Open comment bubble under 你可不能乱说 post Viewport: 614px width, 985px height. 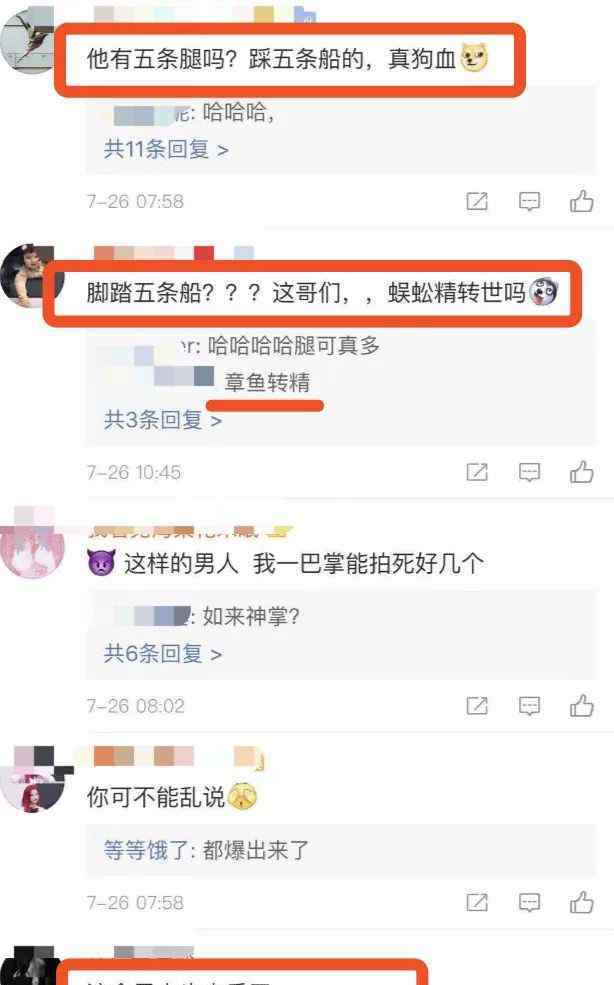point(529,903)
